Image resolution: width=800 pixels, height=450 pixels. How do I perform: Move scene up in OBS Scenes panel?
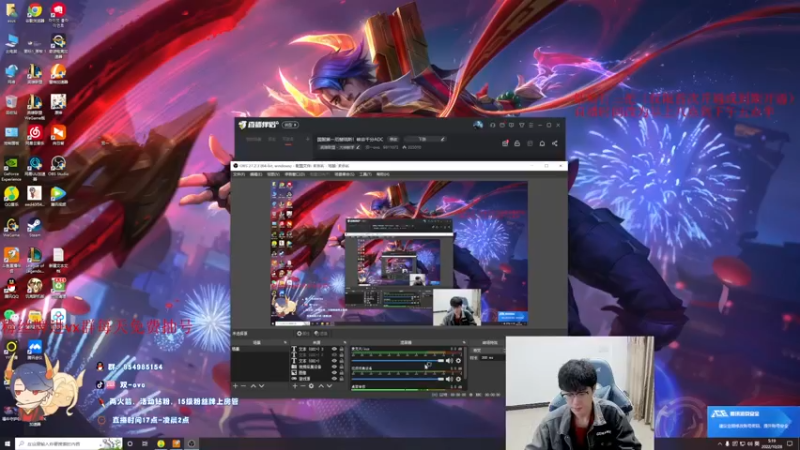[x=253, y=386]
